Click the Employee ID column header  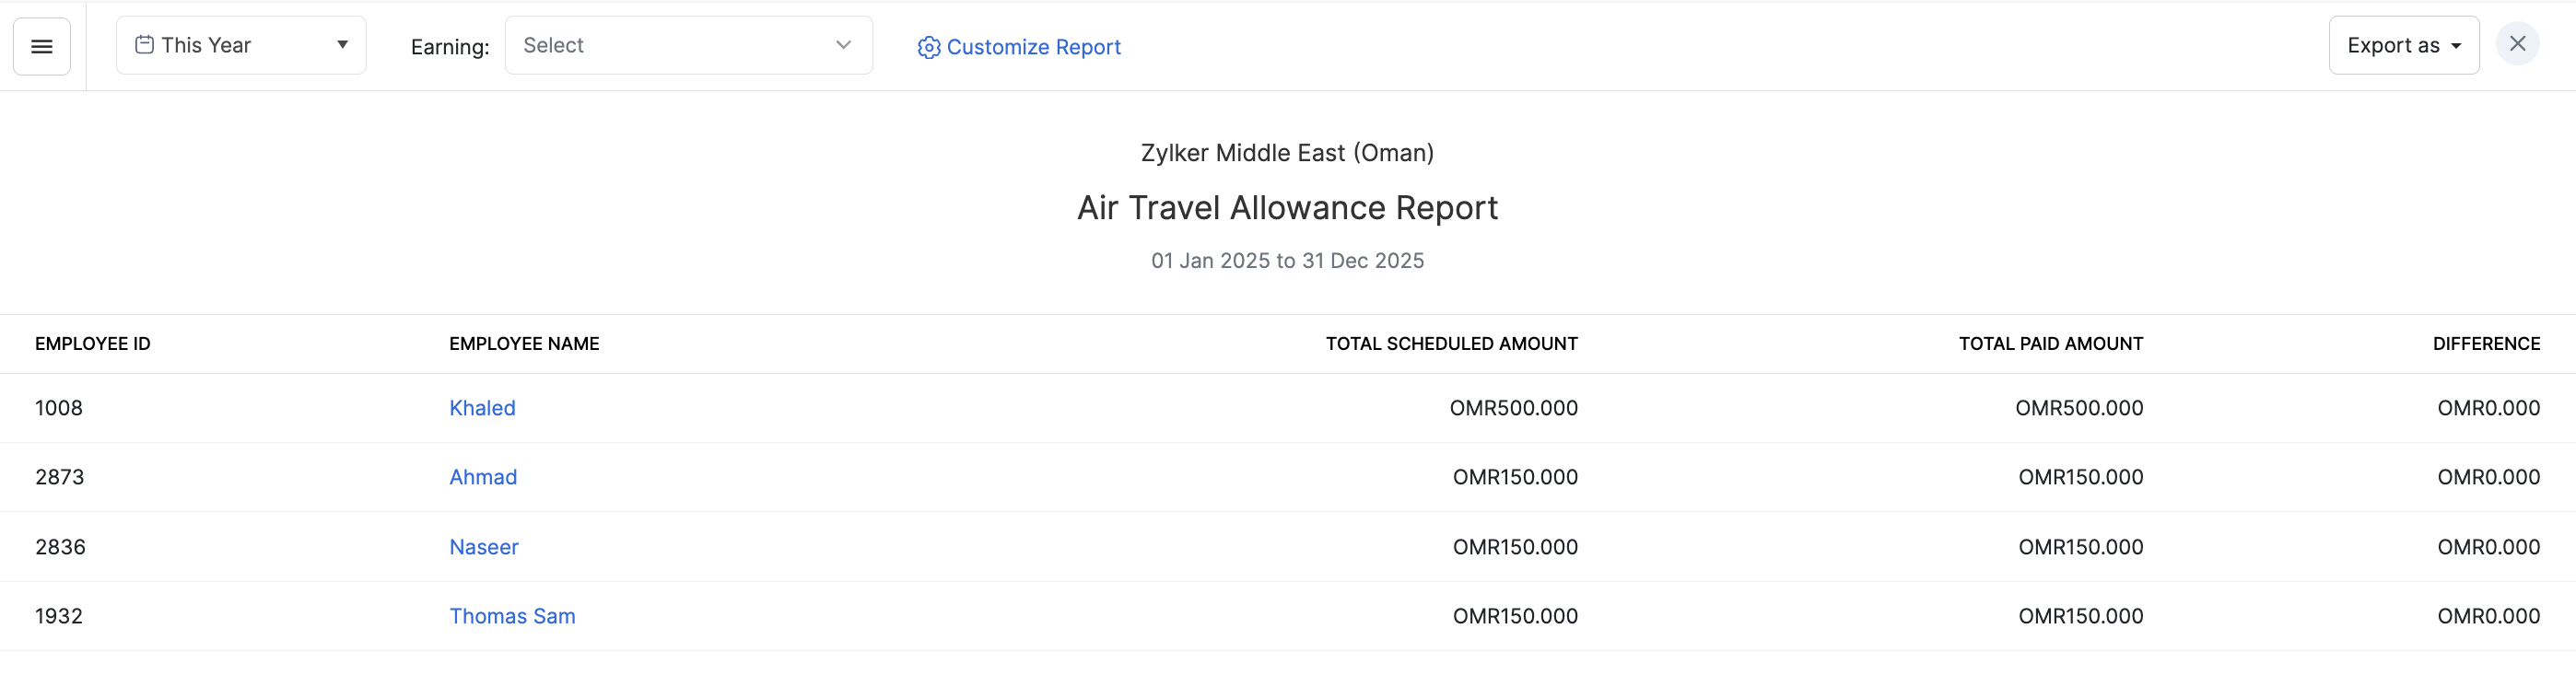coord(92,344)
